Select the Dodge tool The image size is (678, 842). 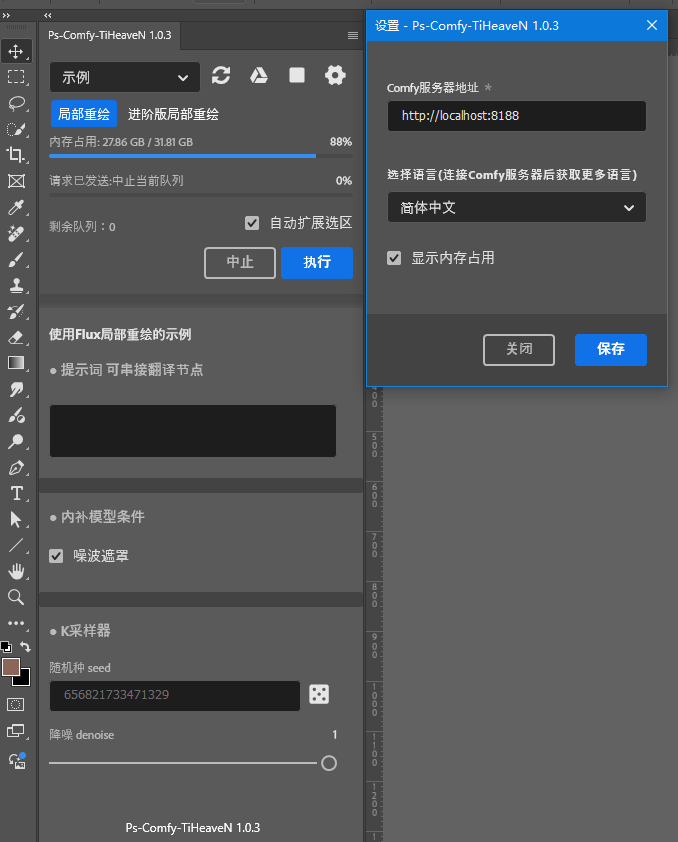16,441
